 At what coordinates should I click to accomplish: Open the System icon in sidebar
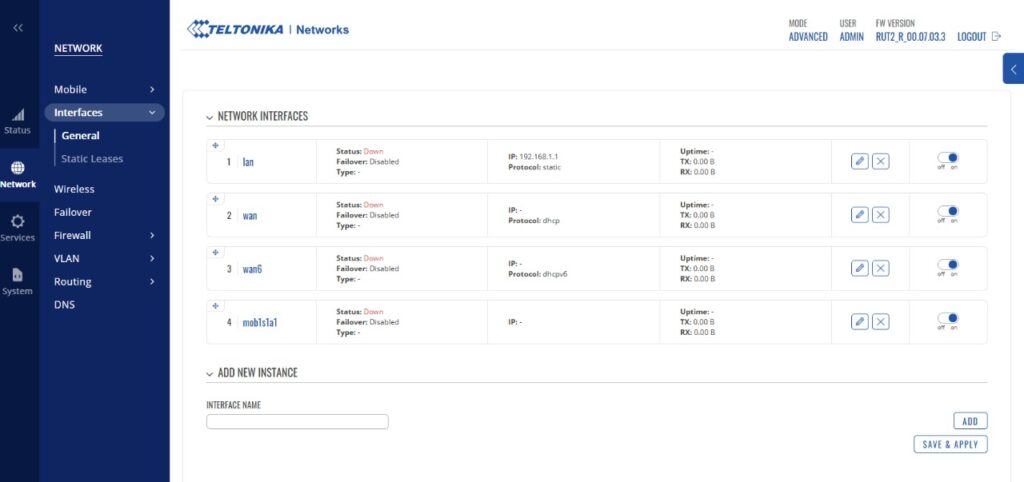(x=18, y=276)
